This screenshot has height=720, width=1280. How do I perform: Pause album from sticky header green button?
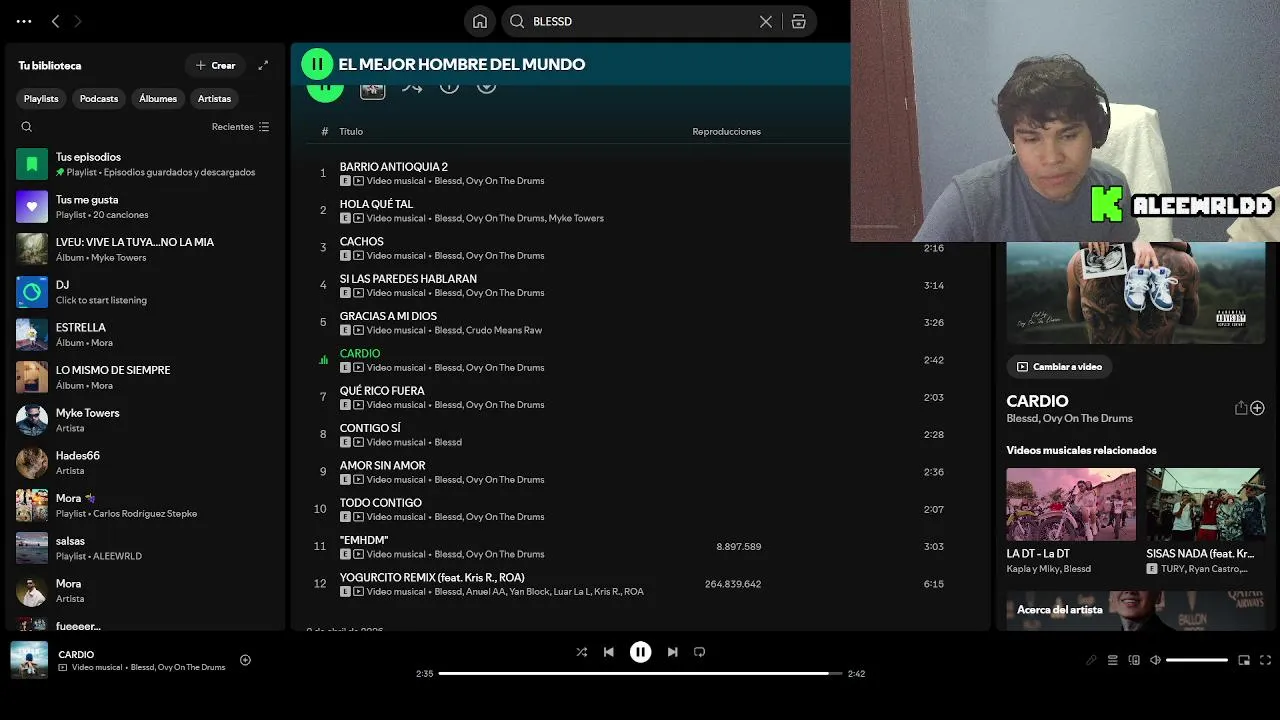tap(317, 64)
